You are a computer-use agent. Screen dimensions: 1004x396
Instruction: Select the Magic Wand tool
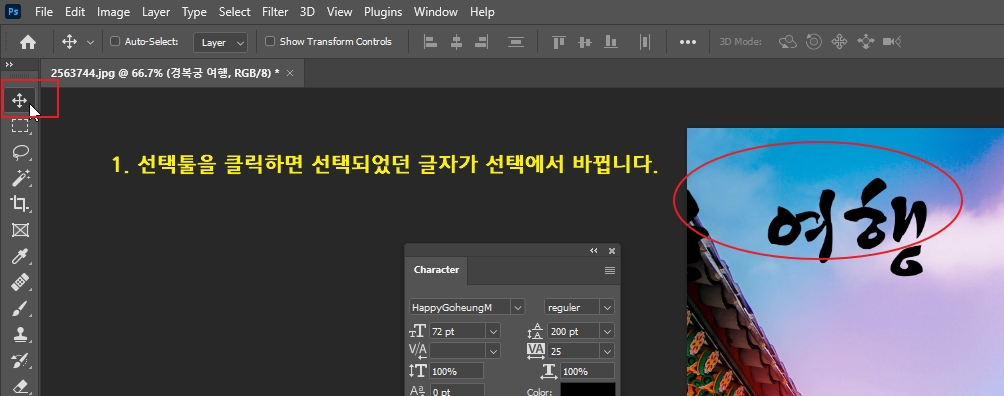coord(20,177)
